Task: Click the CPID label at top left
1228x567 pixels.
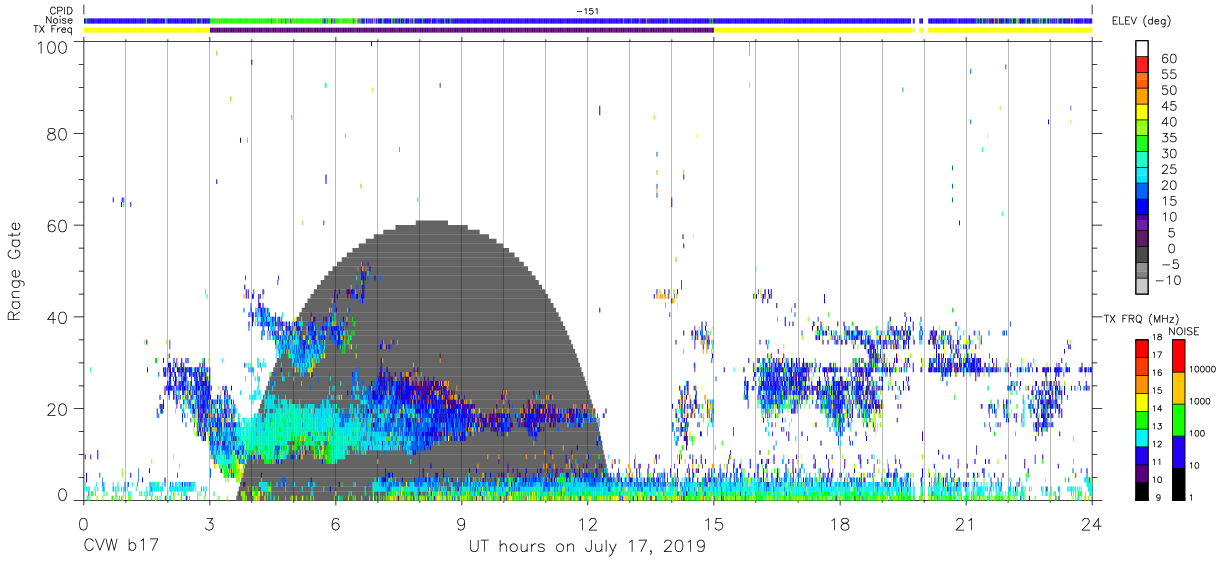Action: point(59,11)
